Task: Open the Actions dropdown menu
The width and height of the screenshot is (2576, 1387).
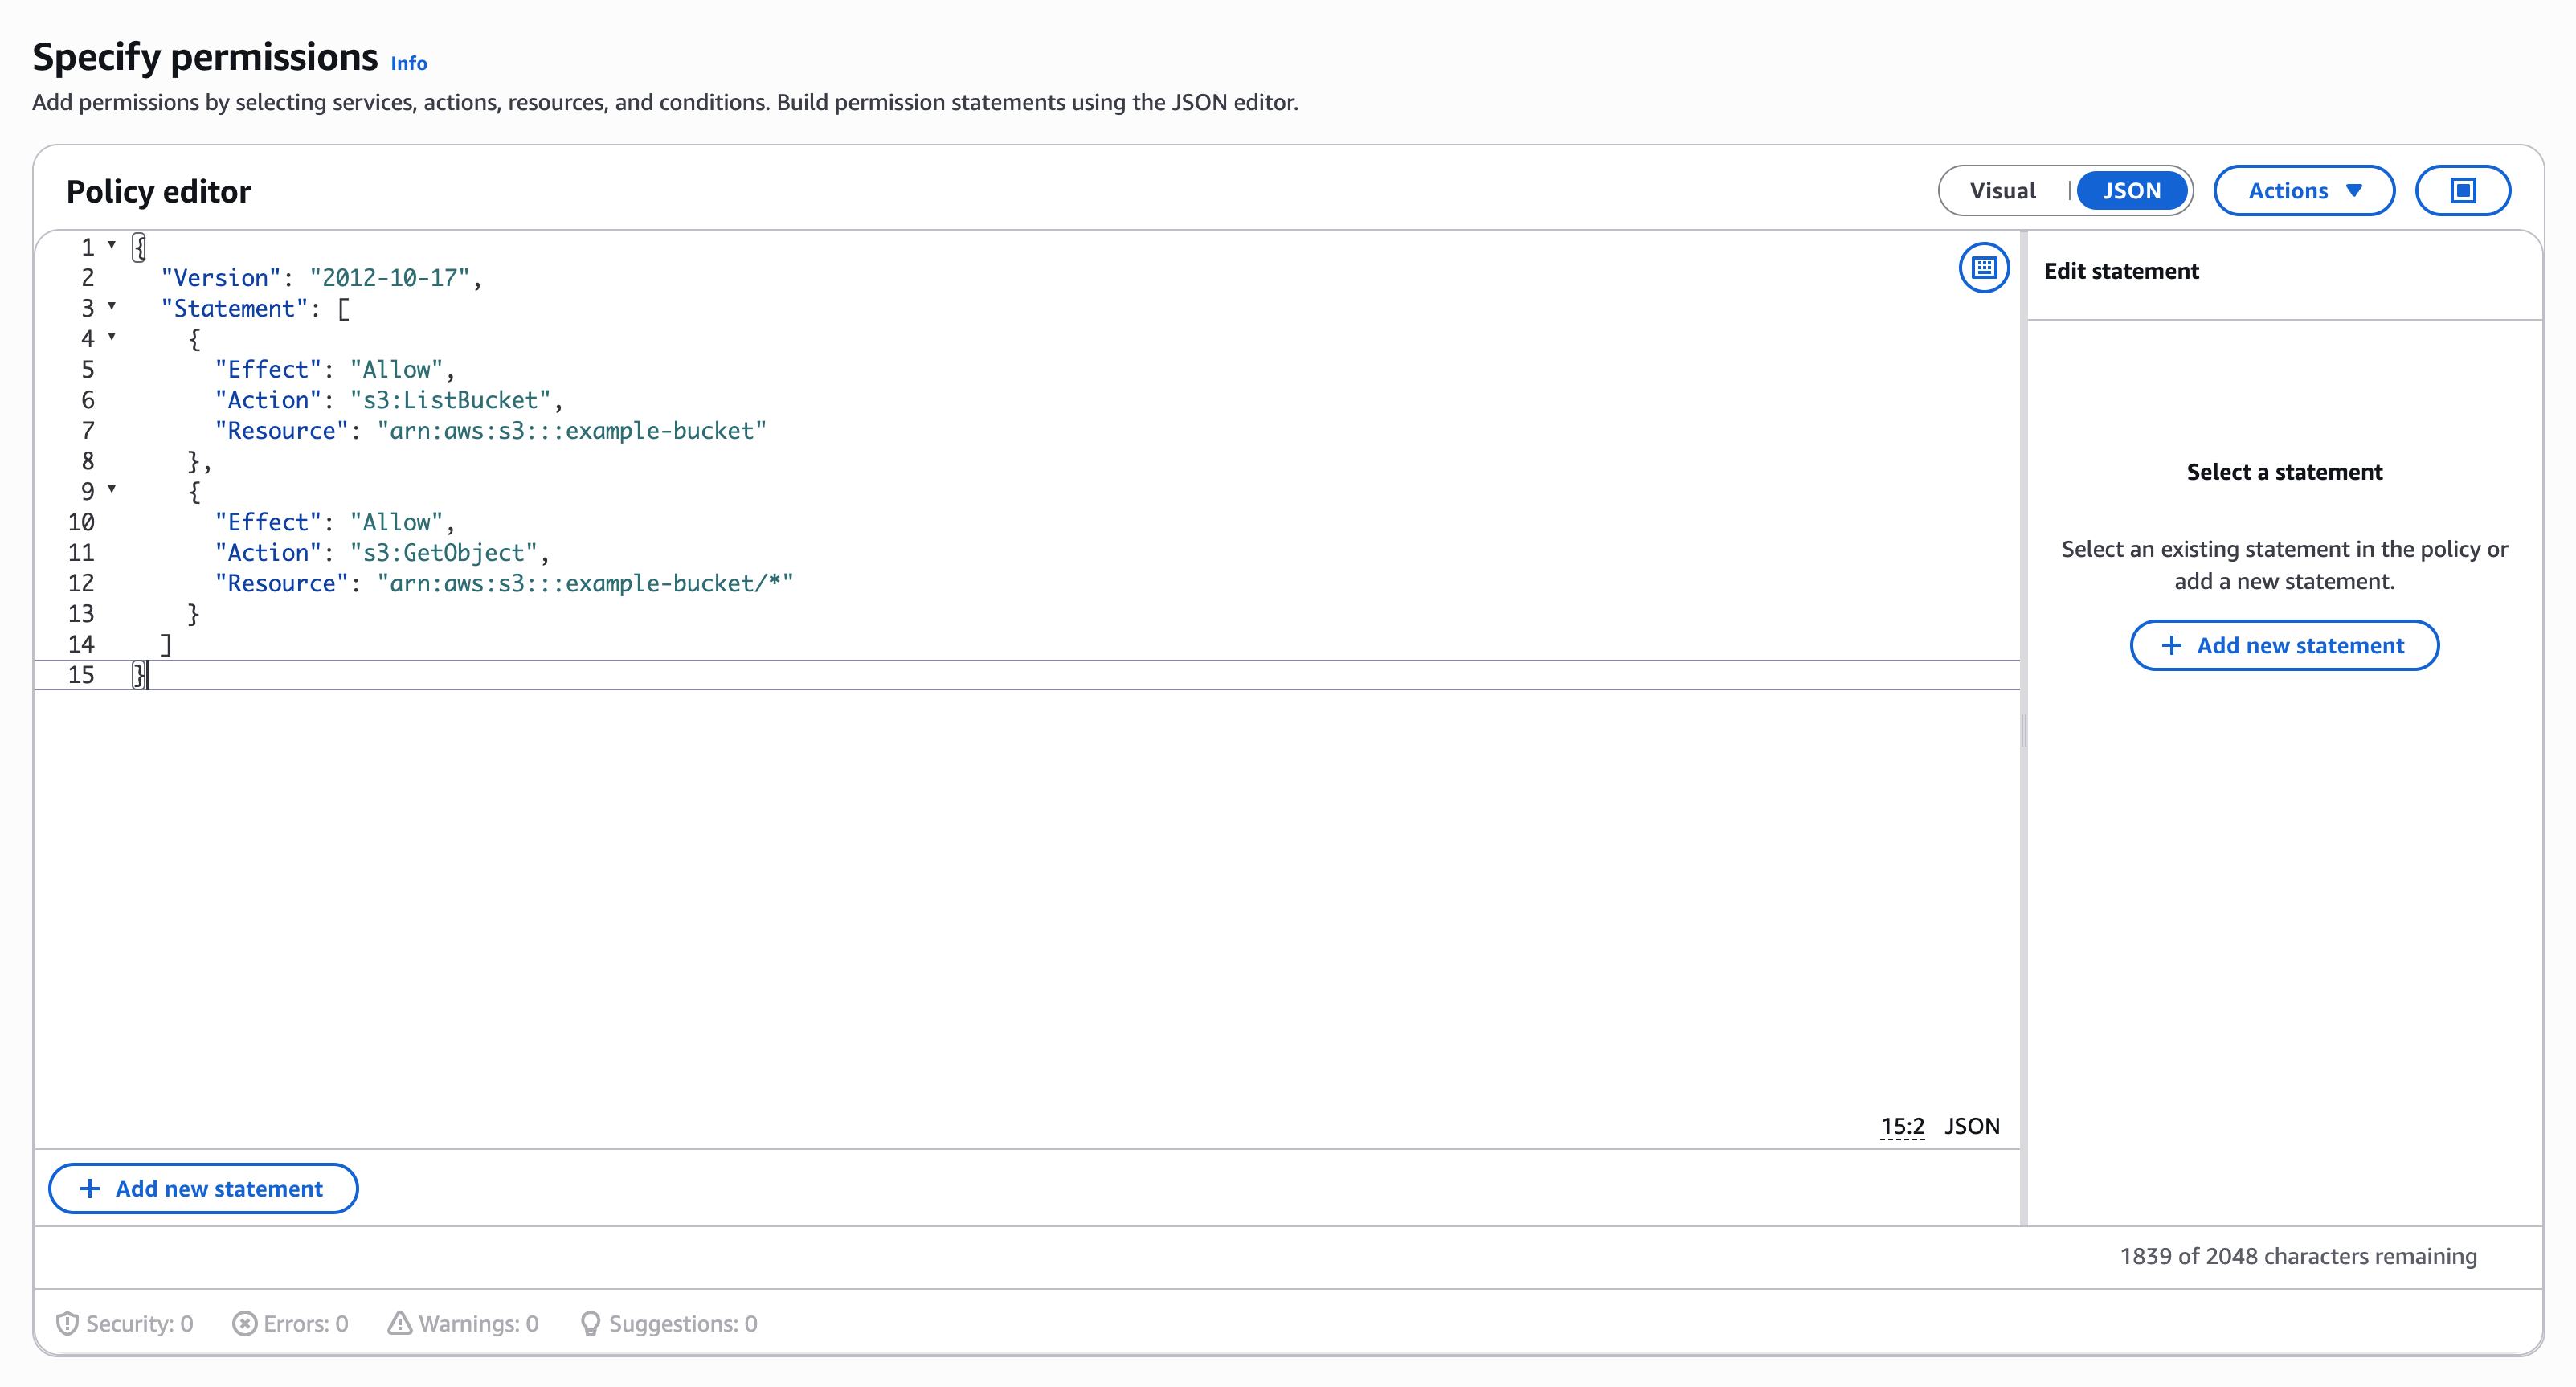Action: 2304,190
